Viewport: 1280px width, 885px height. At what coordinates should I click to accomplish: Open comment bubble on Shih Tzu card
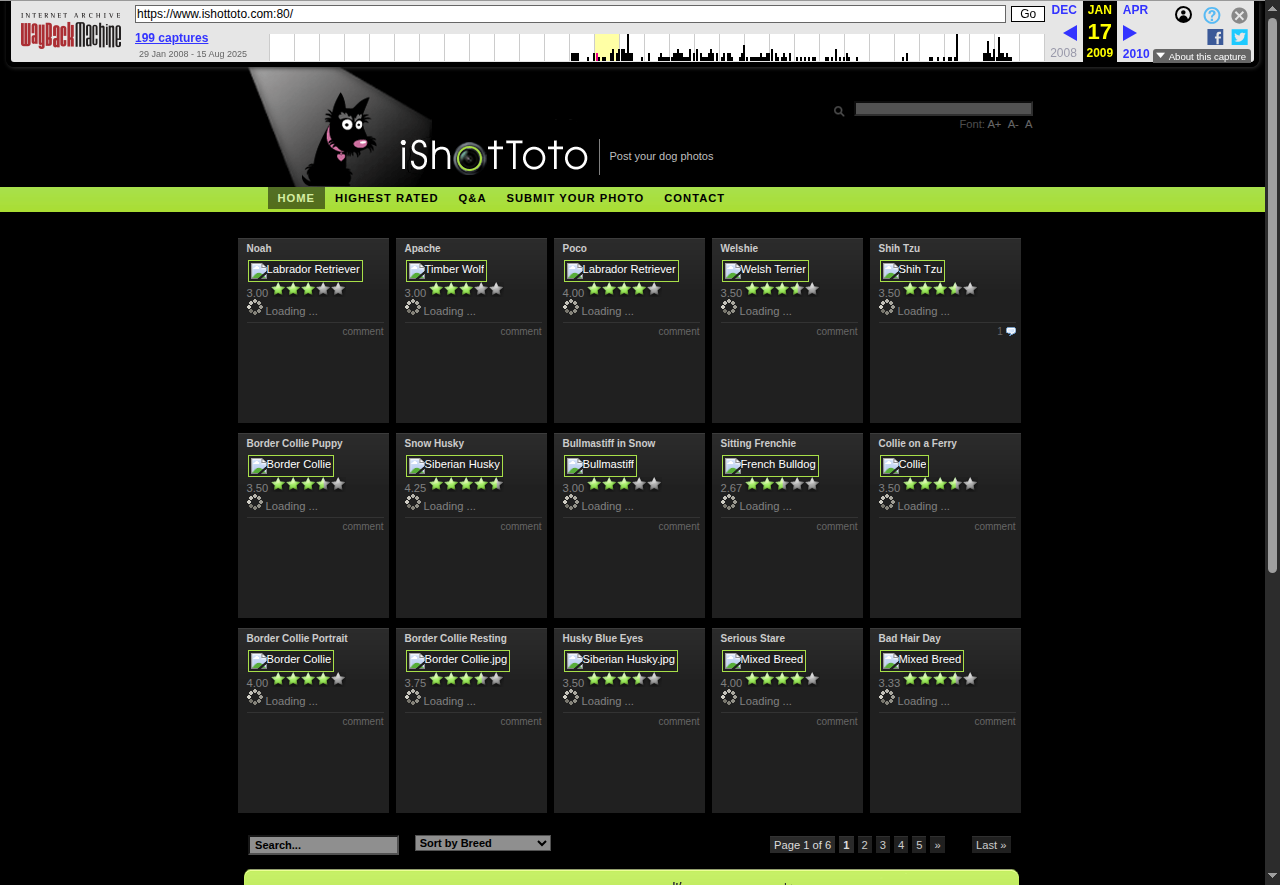(x=1011, y=331)
